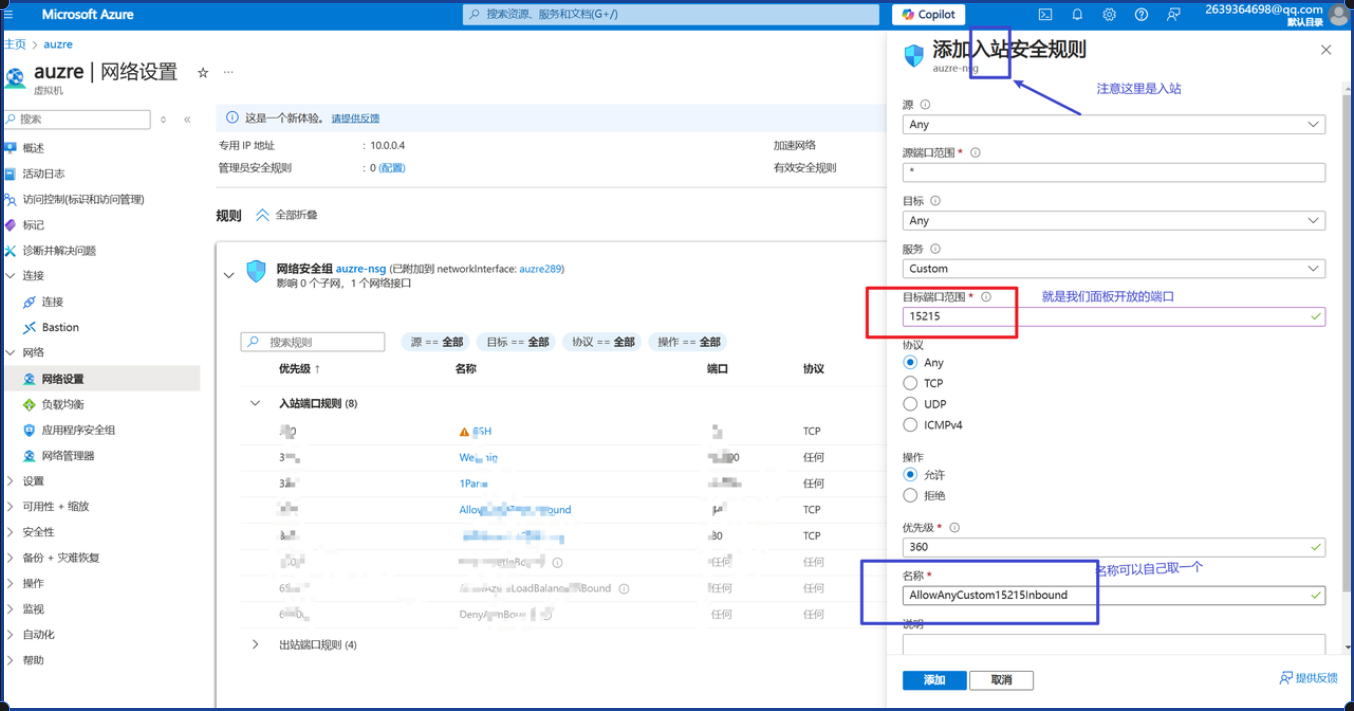Open the top bar feedback icon
The image size is (1354, 711).
pos(1174,14)
